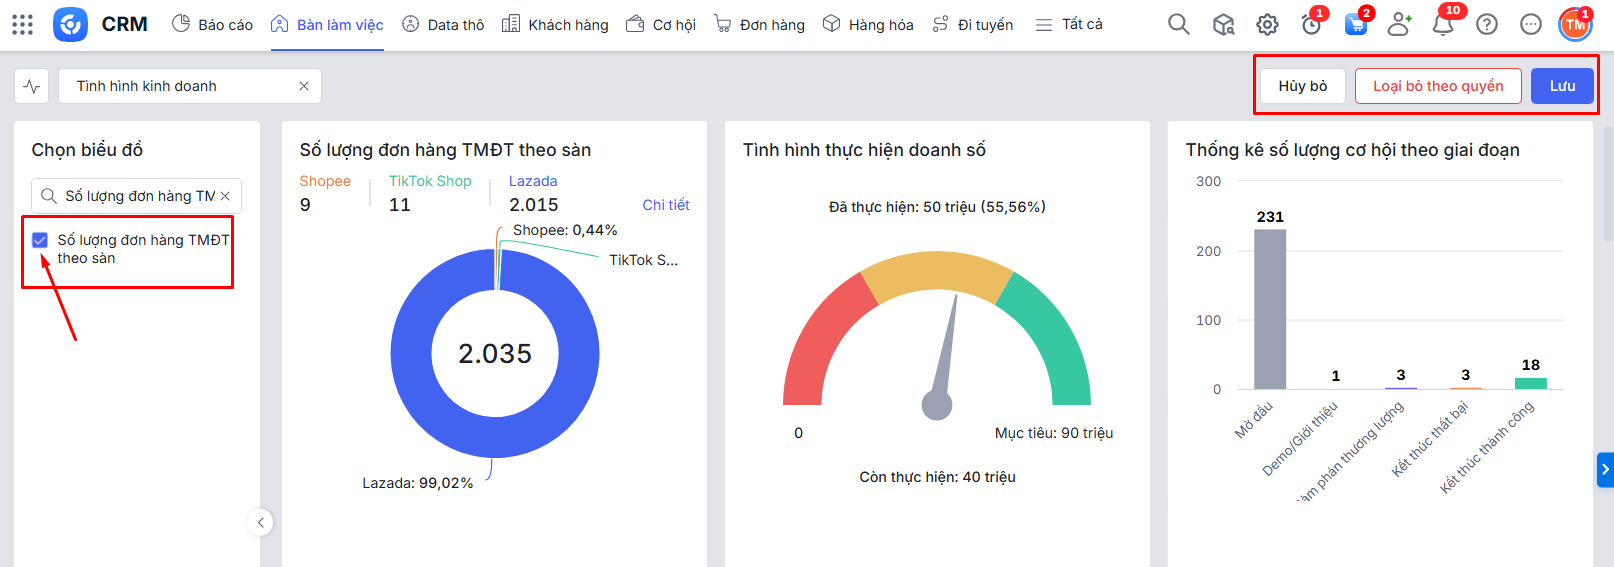Click the Lưu button
Screen dimensions: 1614x567
tap(1562, 86)
